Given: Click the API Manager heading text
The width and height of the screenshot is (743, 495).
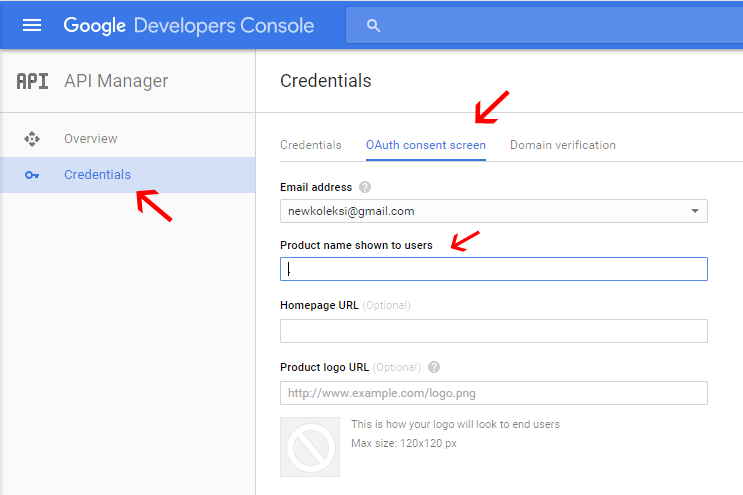Looking at the screenshot, I should coord(116,81).
